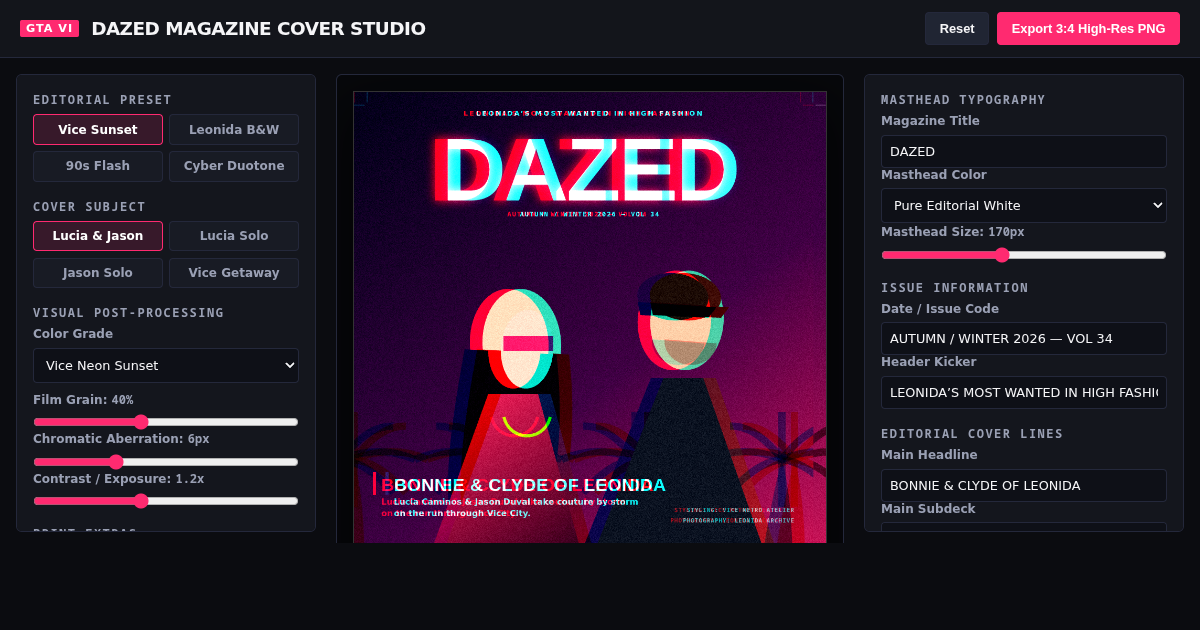Click the GTA VI badge
Screen dimensions: 1200x630
49,28
